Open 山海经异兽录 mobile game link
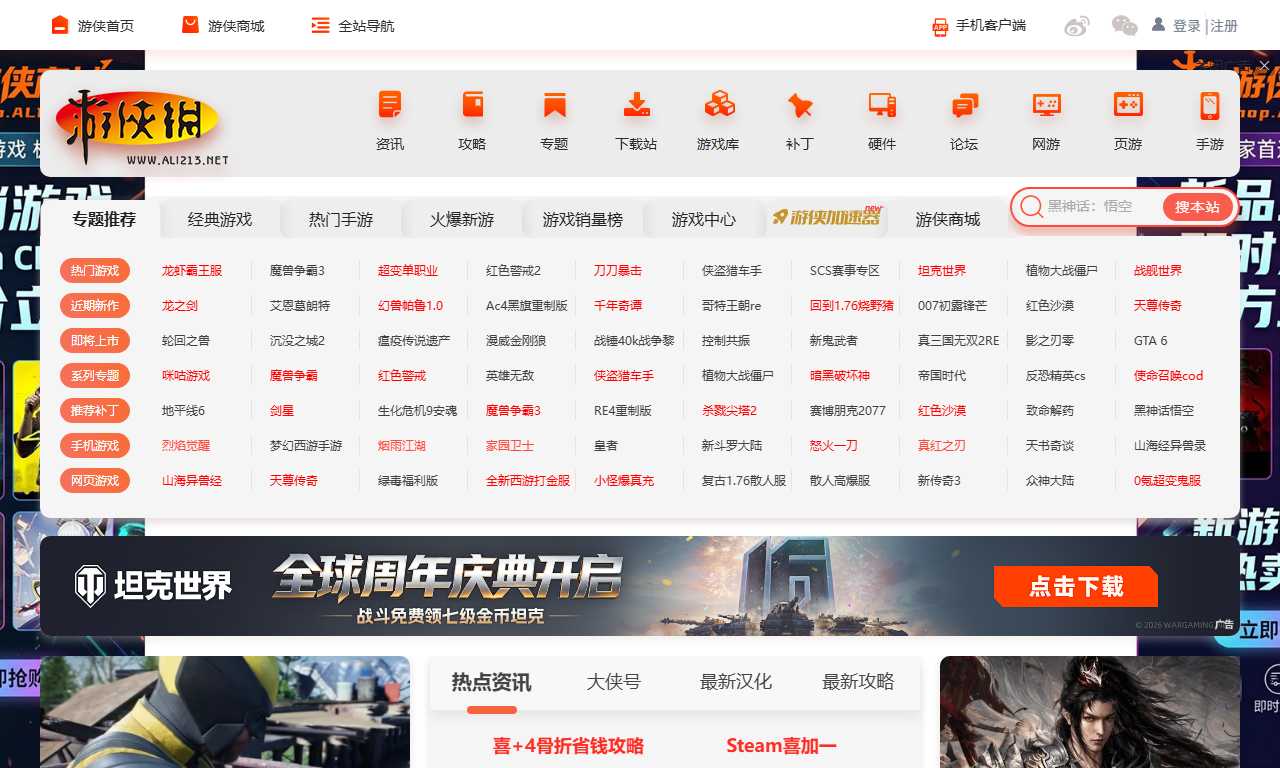 point(1170,445)
